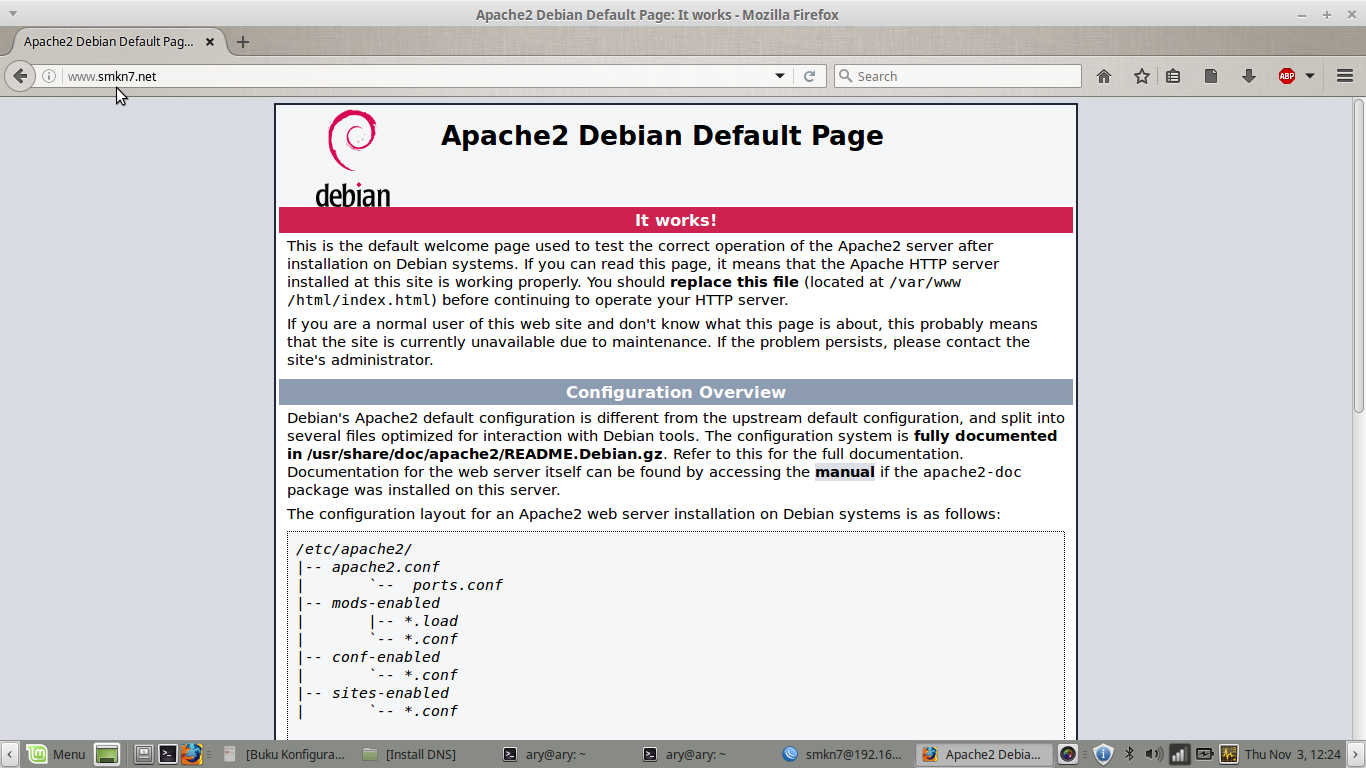Switch to Apache2 Debia... taskbar window
The width and height of the screenshot is (1366, 768).
984,754
